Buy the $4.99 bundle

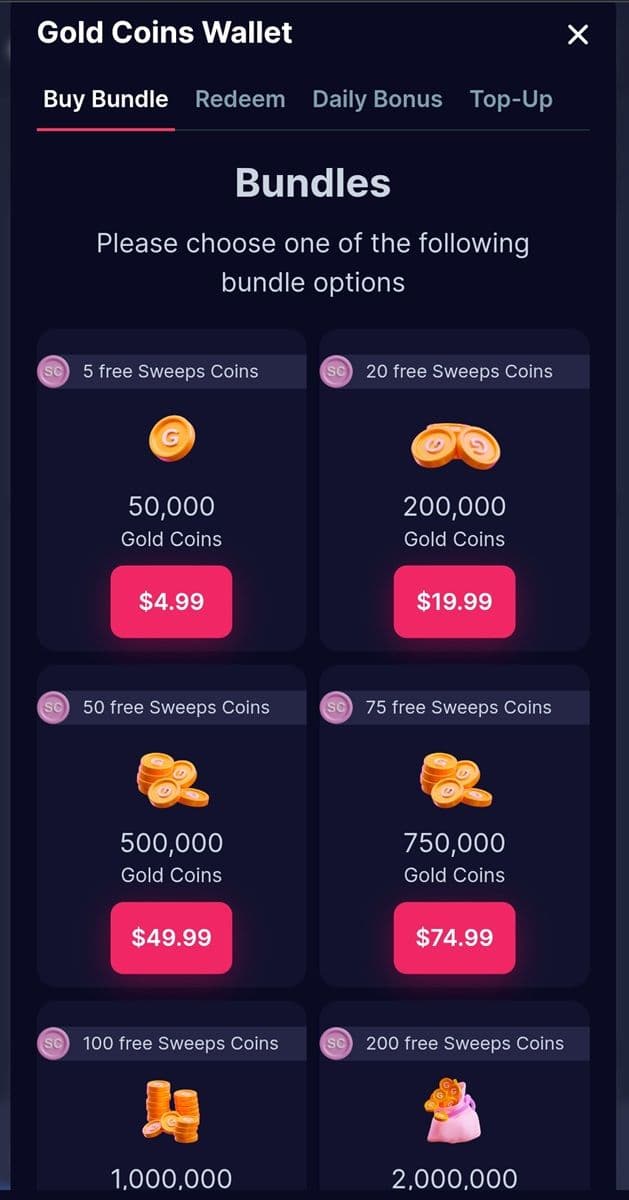coord(171,601)
